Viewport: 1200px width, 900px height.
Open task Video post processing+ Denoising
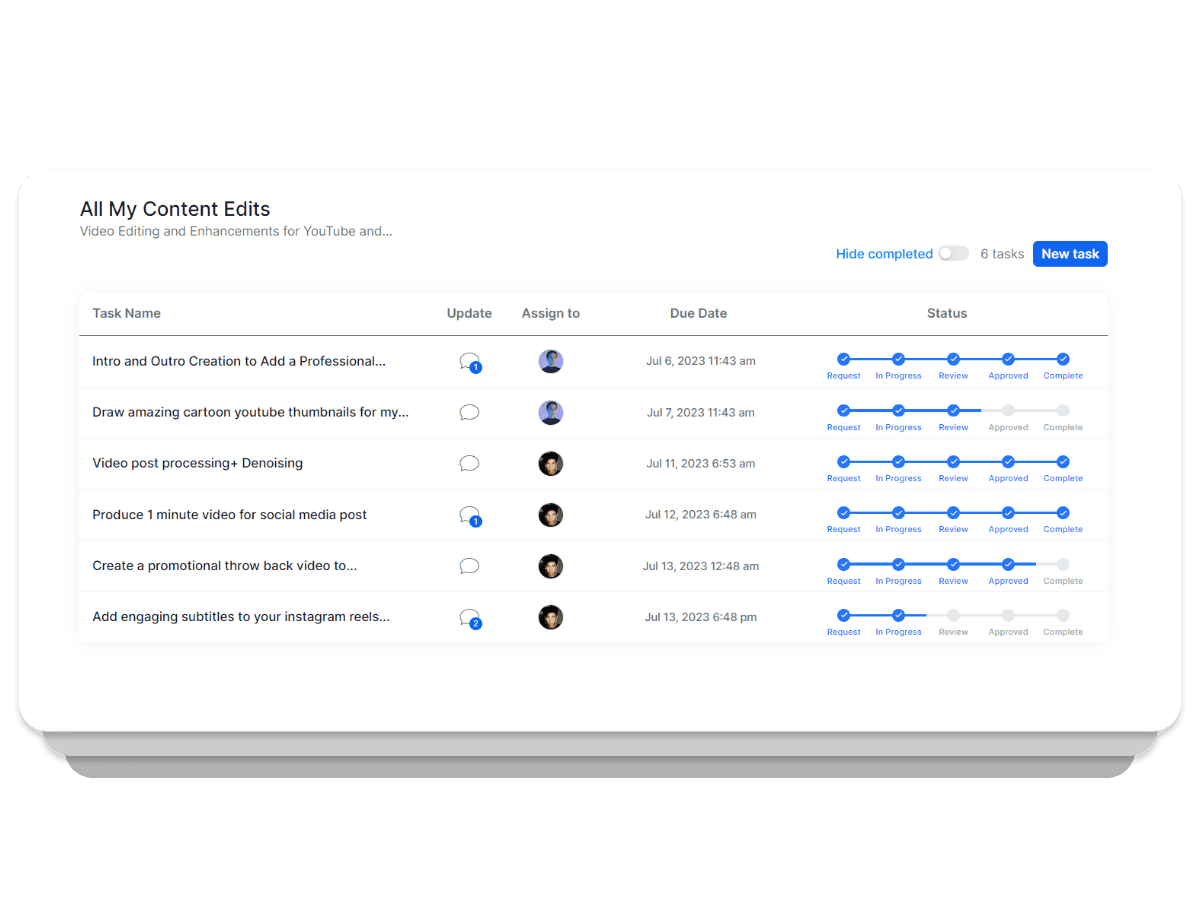click(197, 463)
